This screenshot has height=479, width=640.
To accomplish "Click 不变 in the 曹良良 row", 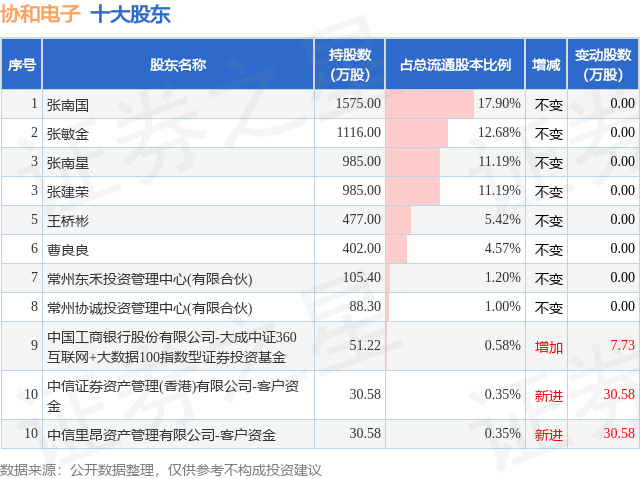I will click(549, 250).
